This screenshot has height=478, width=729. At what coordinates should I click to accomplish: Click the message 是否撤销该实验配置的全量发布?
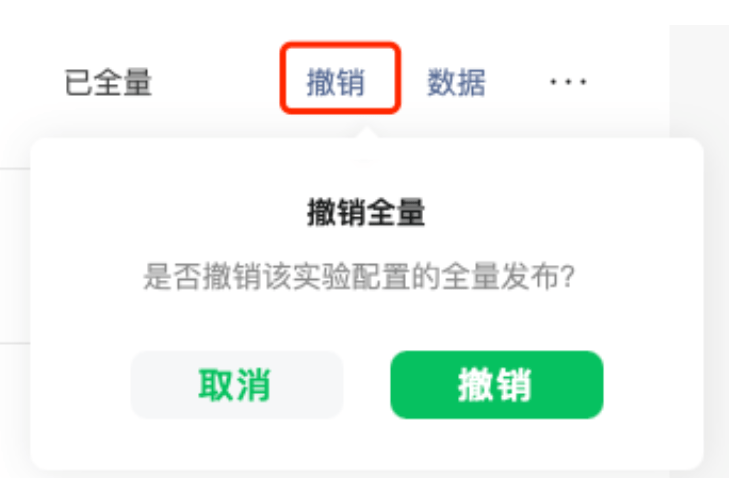359,276
